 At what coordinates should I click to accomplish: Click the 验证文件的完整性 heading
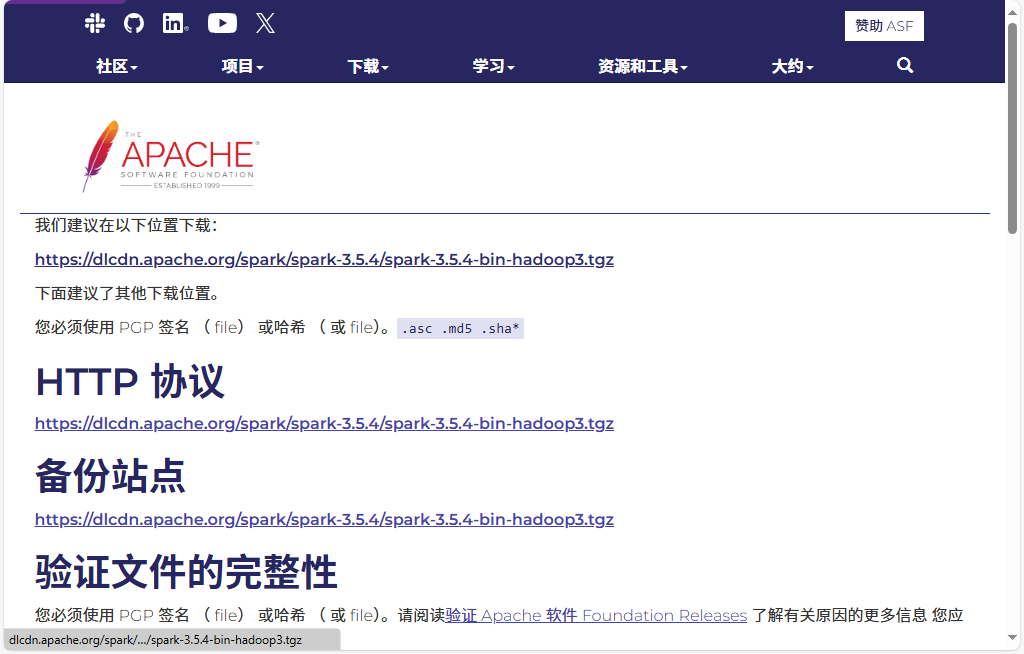click(186, 572)
